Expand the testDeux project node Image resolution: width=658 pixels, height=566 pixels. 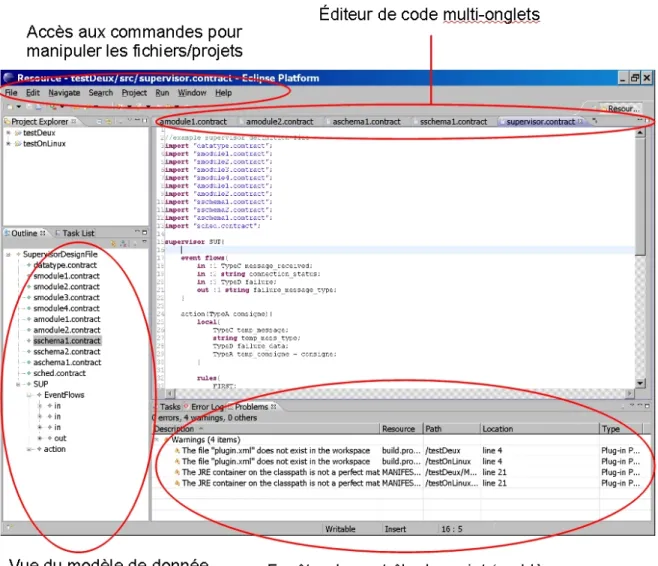[8, 133]
